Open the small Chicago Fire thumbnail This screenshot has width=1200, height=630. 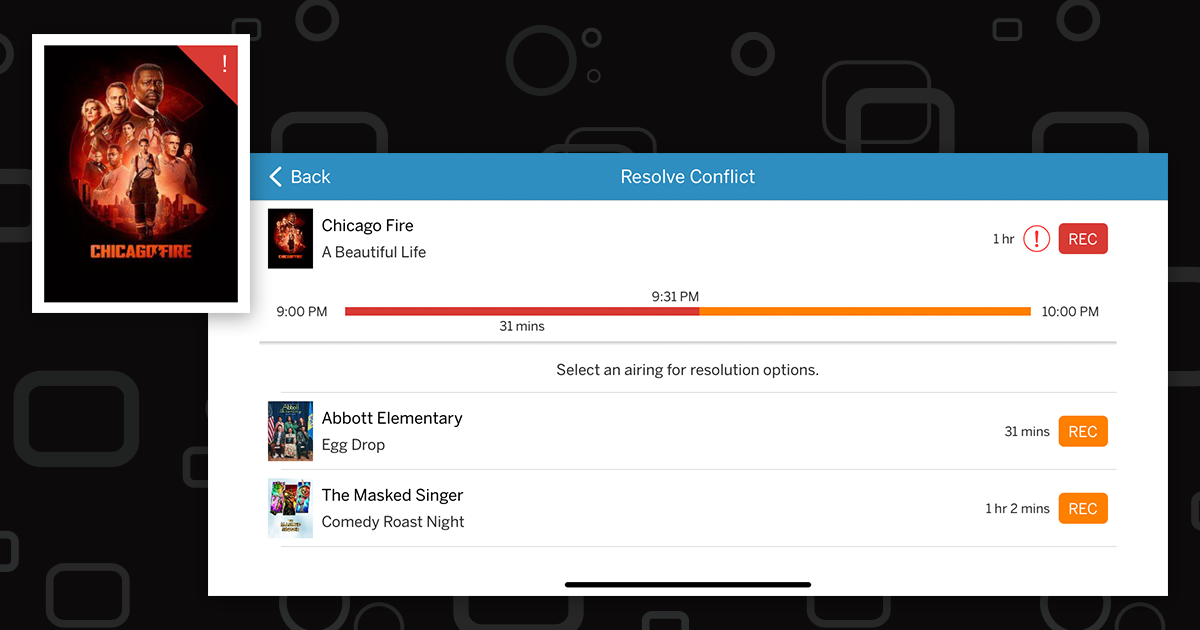tap(290, 238)
